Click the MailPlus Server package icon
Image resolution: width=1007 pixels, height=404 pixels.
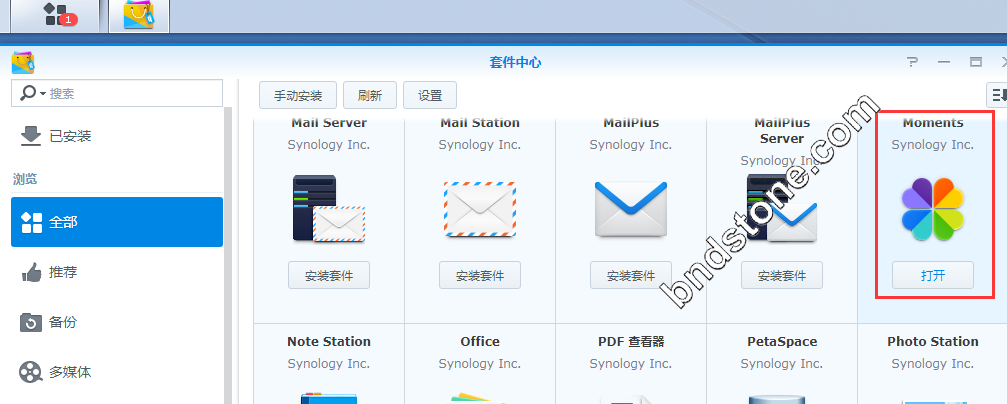pos(782,208)
